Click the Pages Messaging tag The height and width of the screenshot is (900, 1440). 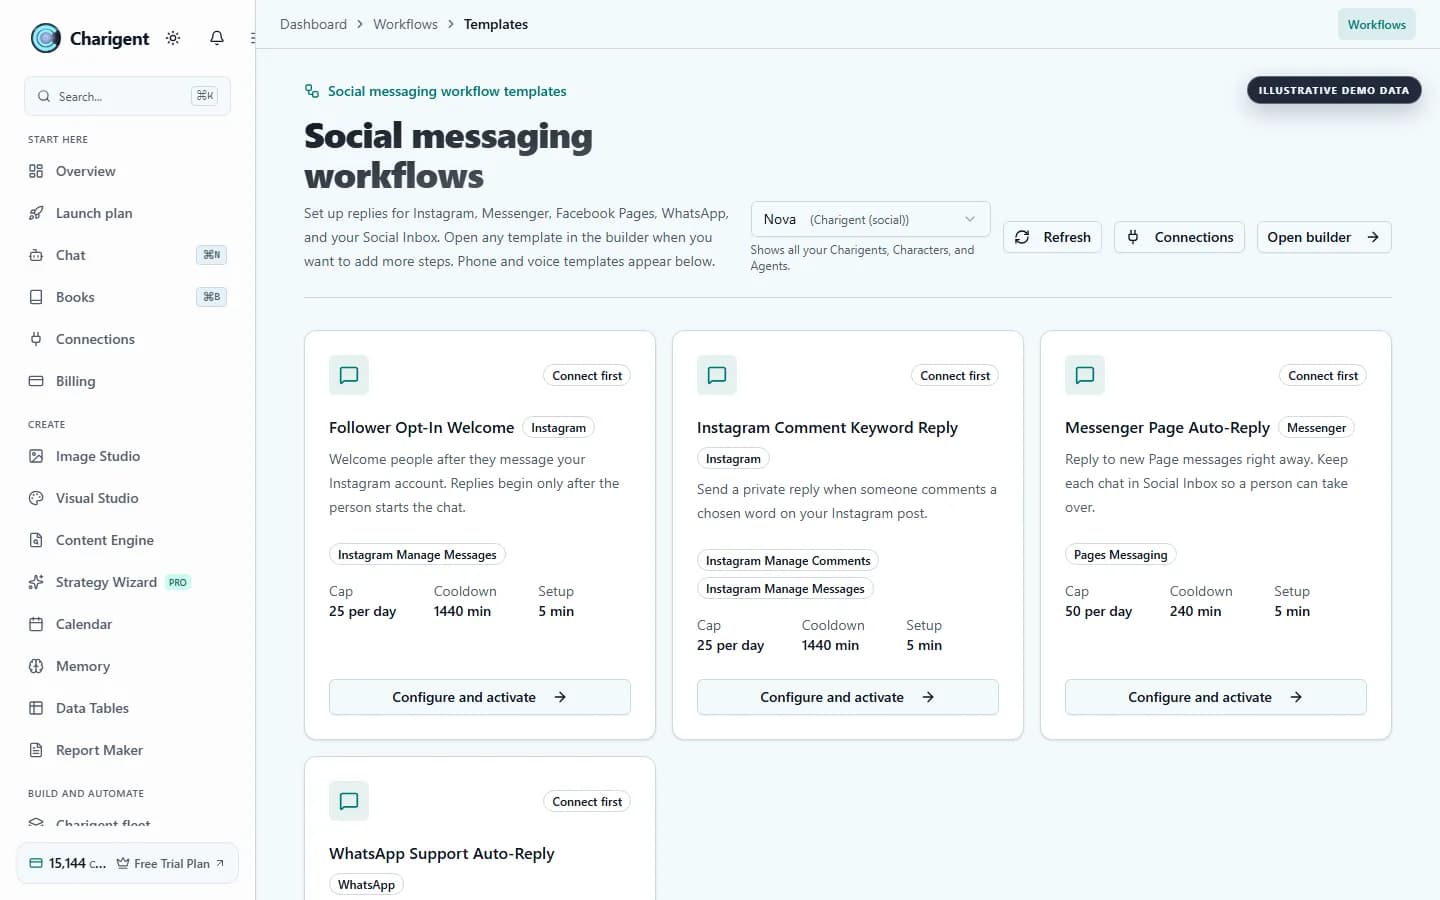[x=1121, y=555]
